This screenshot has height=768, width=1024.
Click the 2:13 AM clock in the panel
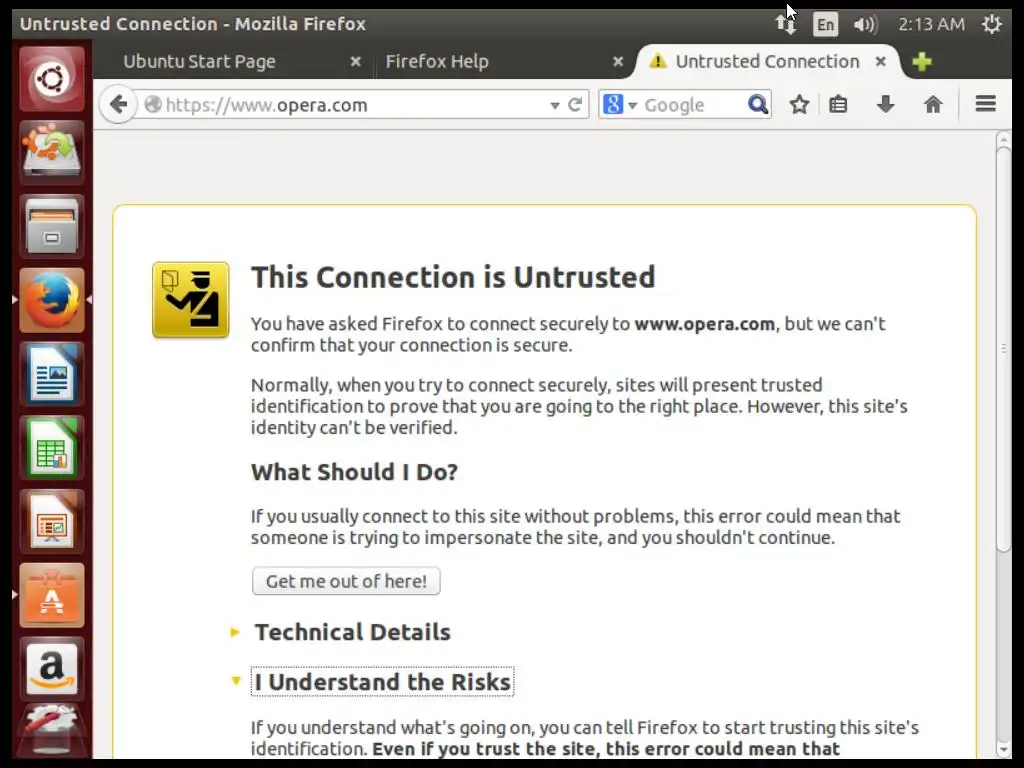[x=931, y=24]
